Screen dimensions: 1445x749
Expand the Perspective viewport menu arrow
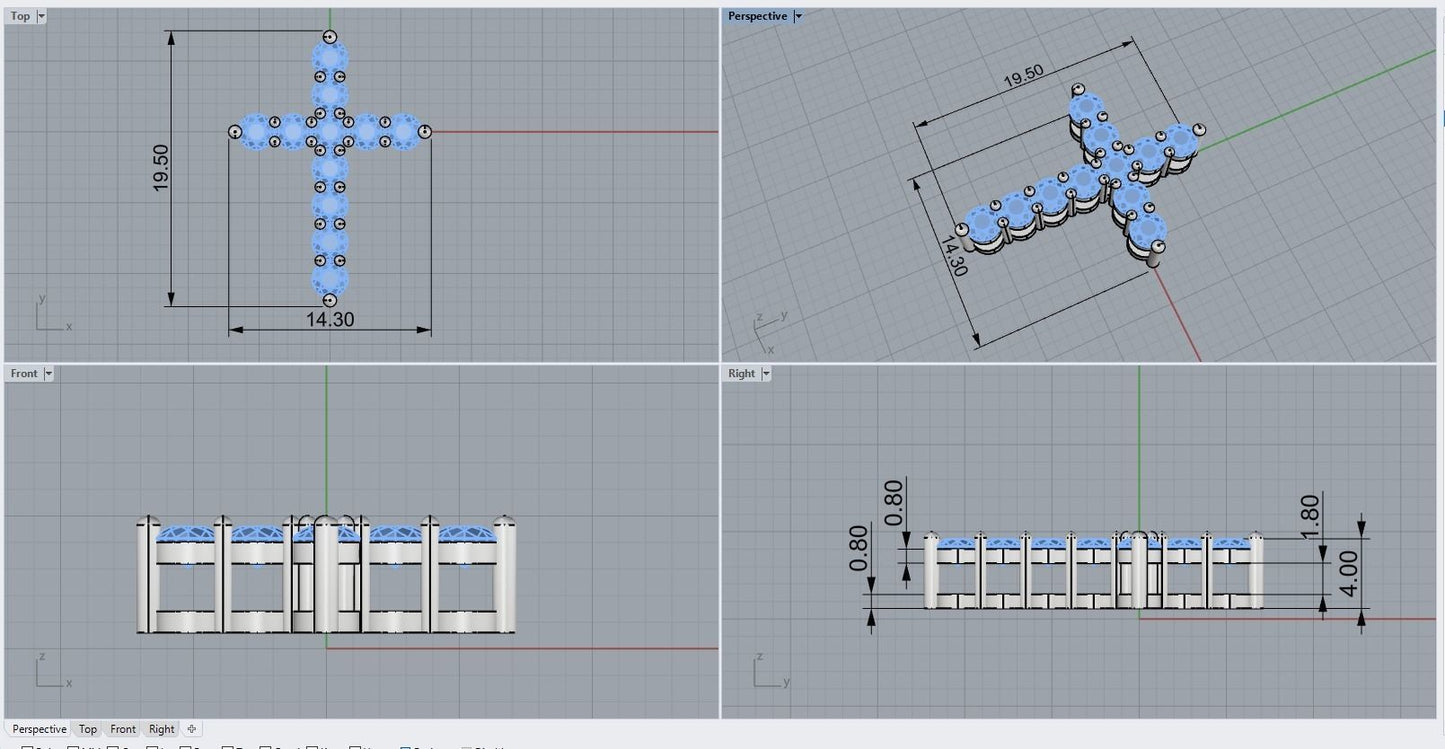pyautogui.click(x=798, y=17)
